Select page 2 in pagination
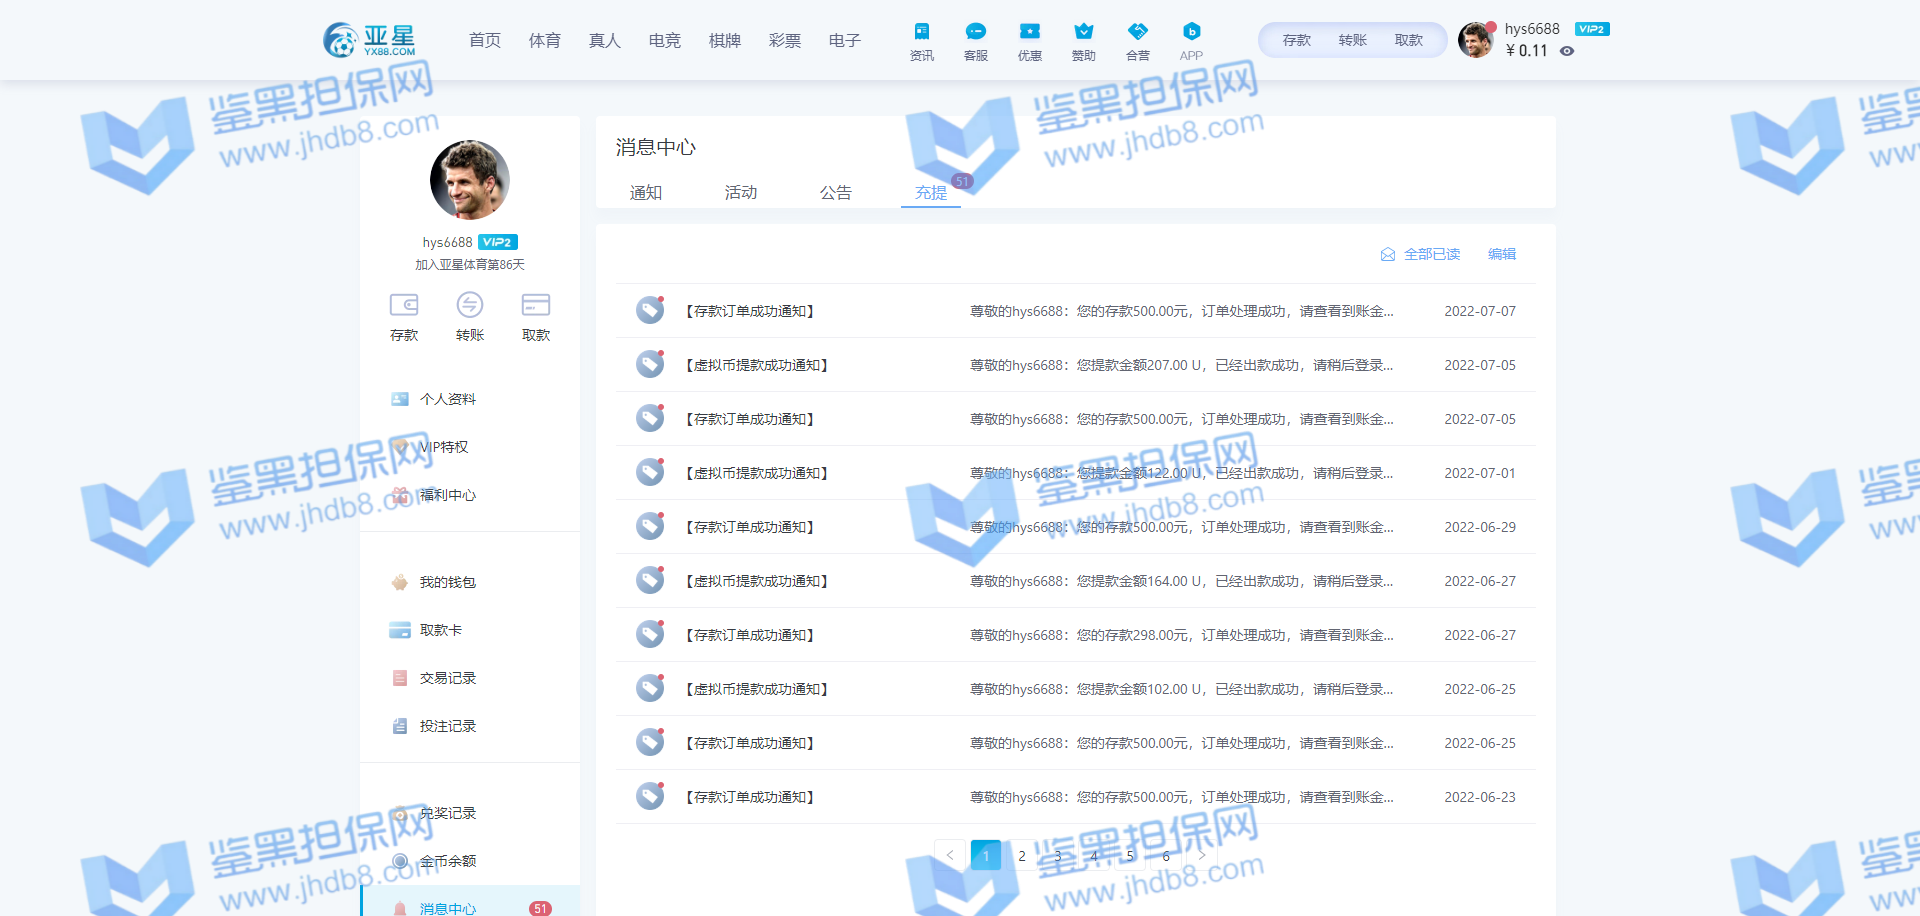Image resolution: width=1920 pixels, height=916 pixels. (x=1022, y=855)
